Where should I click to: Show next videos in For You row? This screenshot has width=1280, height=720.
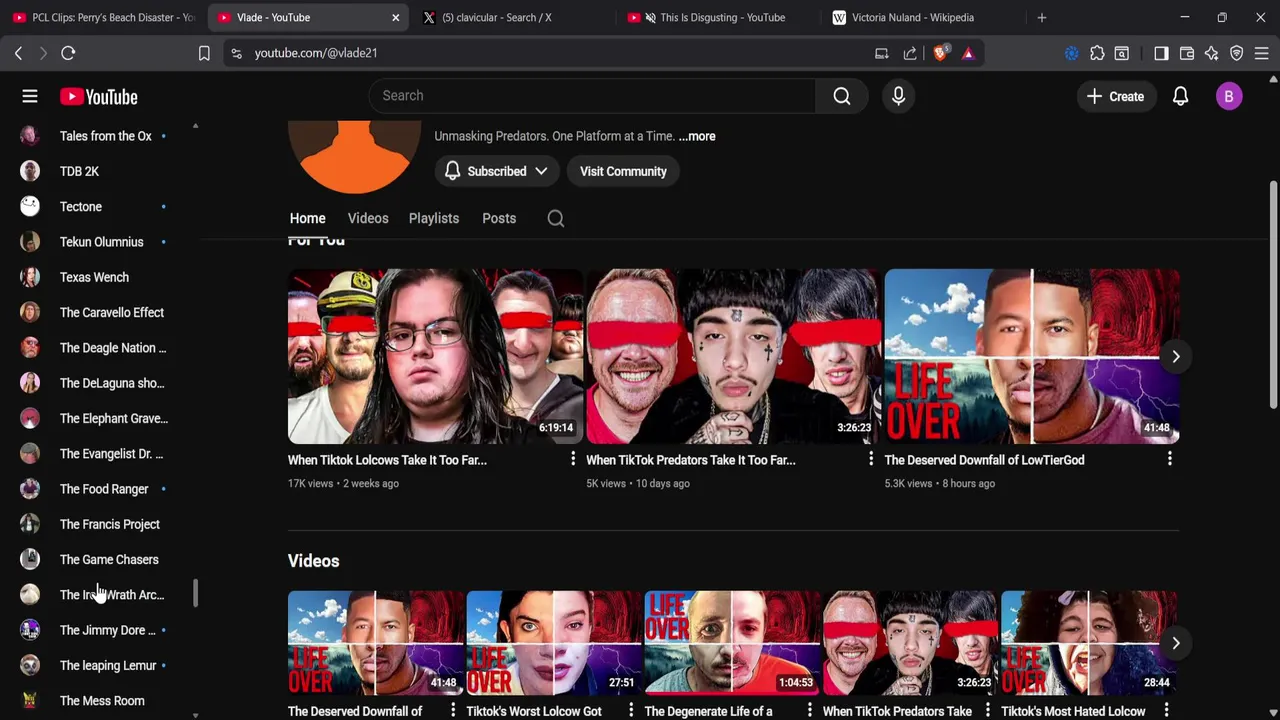(x=1176, y=356)
